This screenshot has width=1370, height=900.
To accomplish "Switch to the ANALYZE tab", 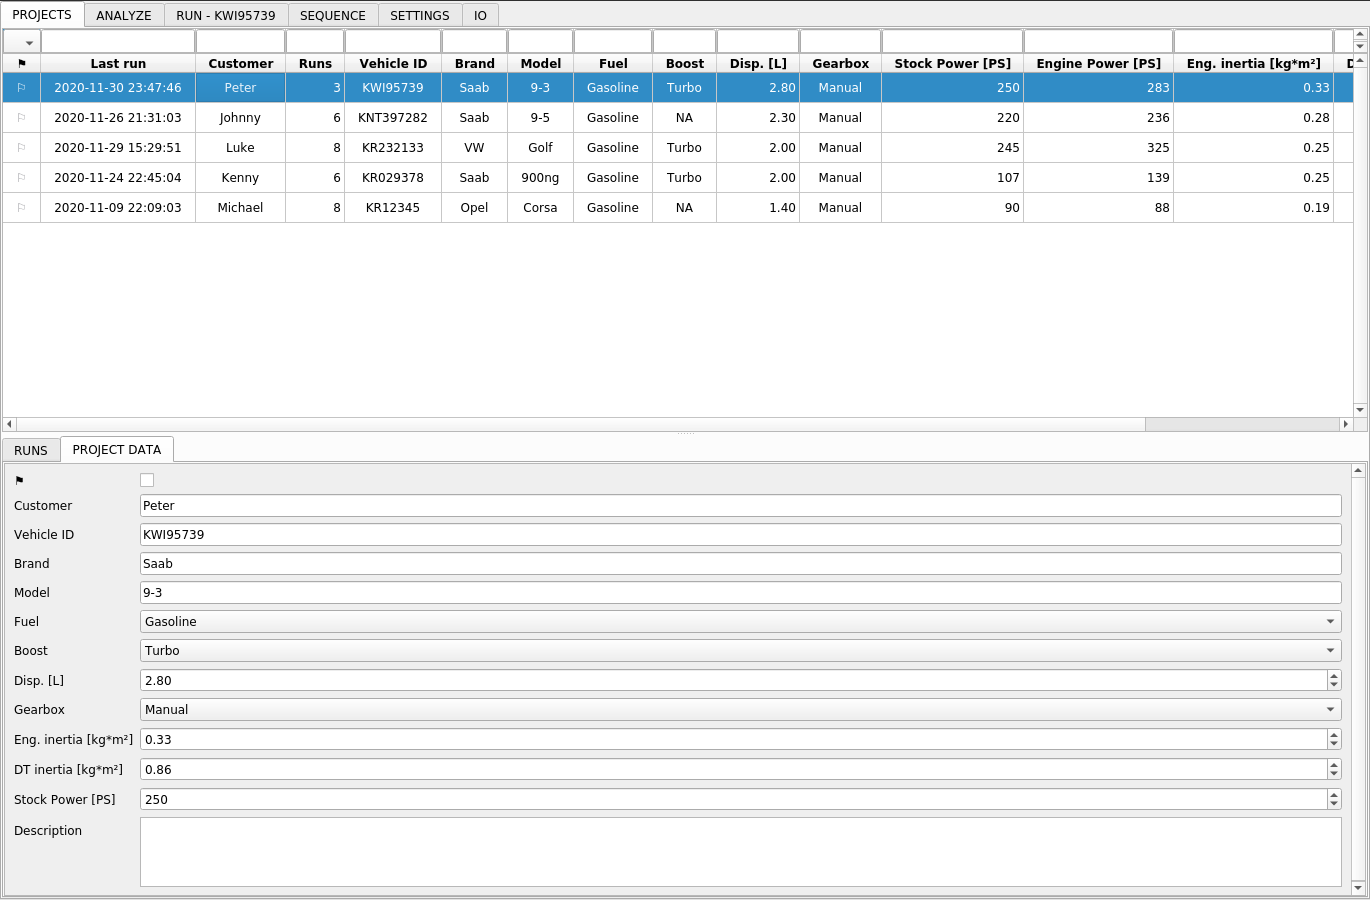I will 124,15.
